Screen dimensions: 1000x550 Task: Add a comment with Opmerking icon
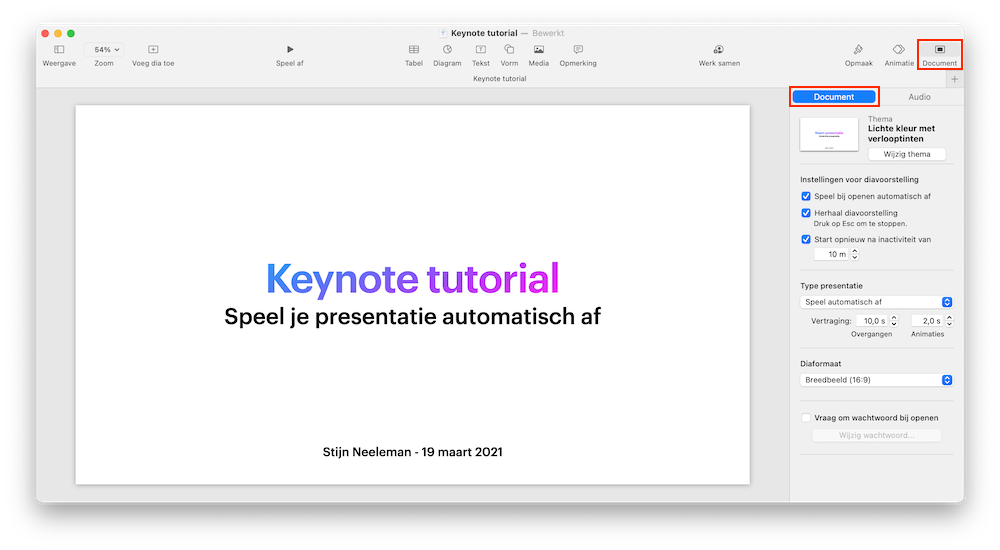click(x=578, y=50)
